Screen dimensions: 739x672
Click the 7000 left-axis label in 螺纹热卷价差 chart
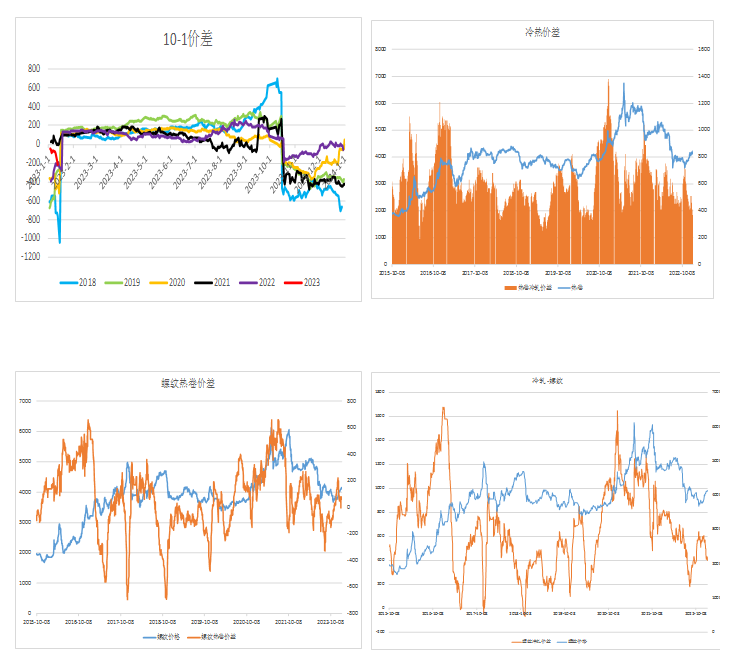(25, 401)
